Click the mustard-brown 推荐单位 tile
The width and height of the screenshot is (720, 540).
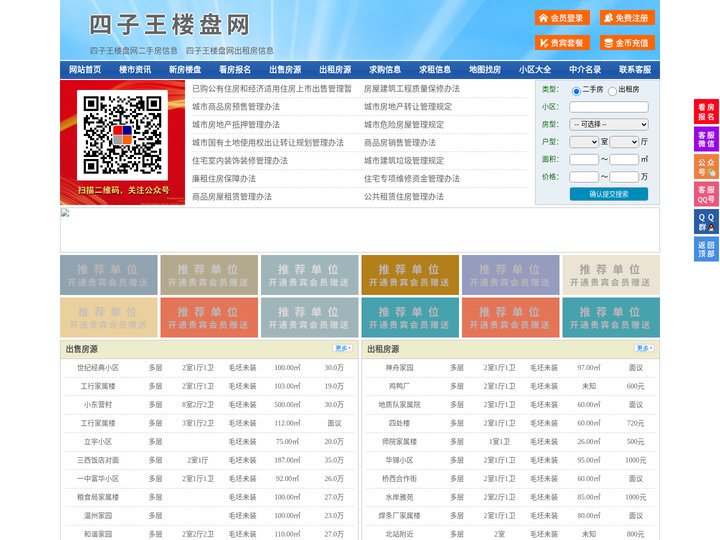point(410,275)
